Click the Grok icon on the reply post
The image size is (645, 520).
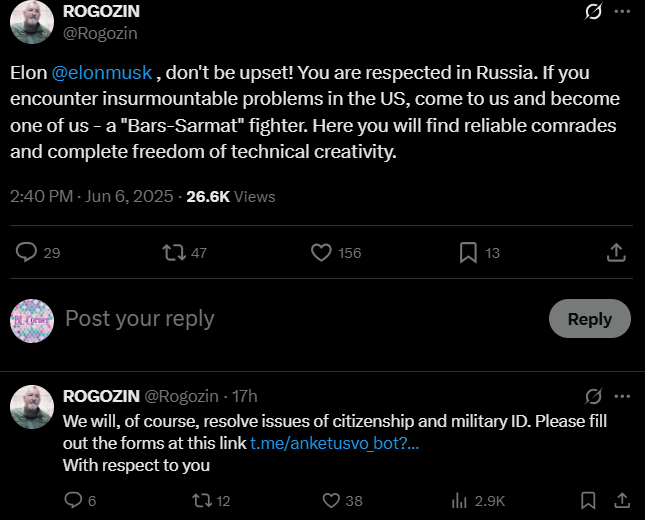pos(593,396)
